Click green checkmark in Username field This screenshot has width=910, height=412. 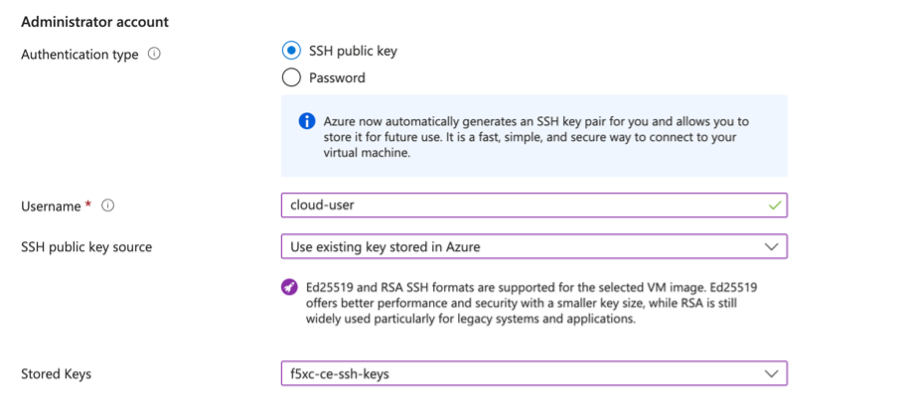[x=771, y=205]
